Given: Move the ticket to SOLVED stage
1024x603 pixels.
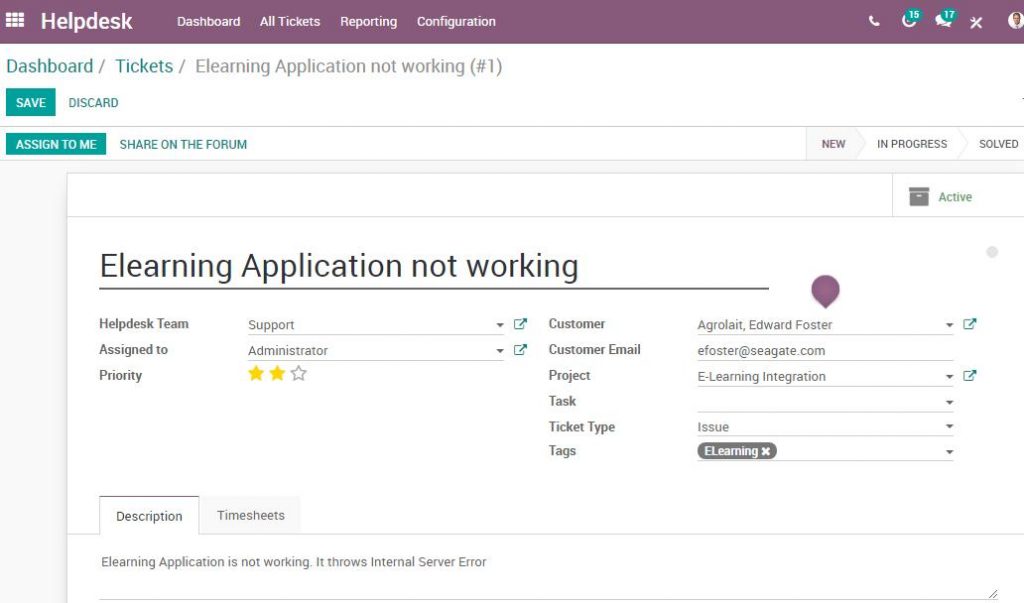Looking at the screenshot, I should [996, 144].
